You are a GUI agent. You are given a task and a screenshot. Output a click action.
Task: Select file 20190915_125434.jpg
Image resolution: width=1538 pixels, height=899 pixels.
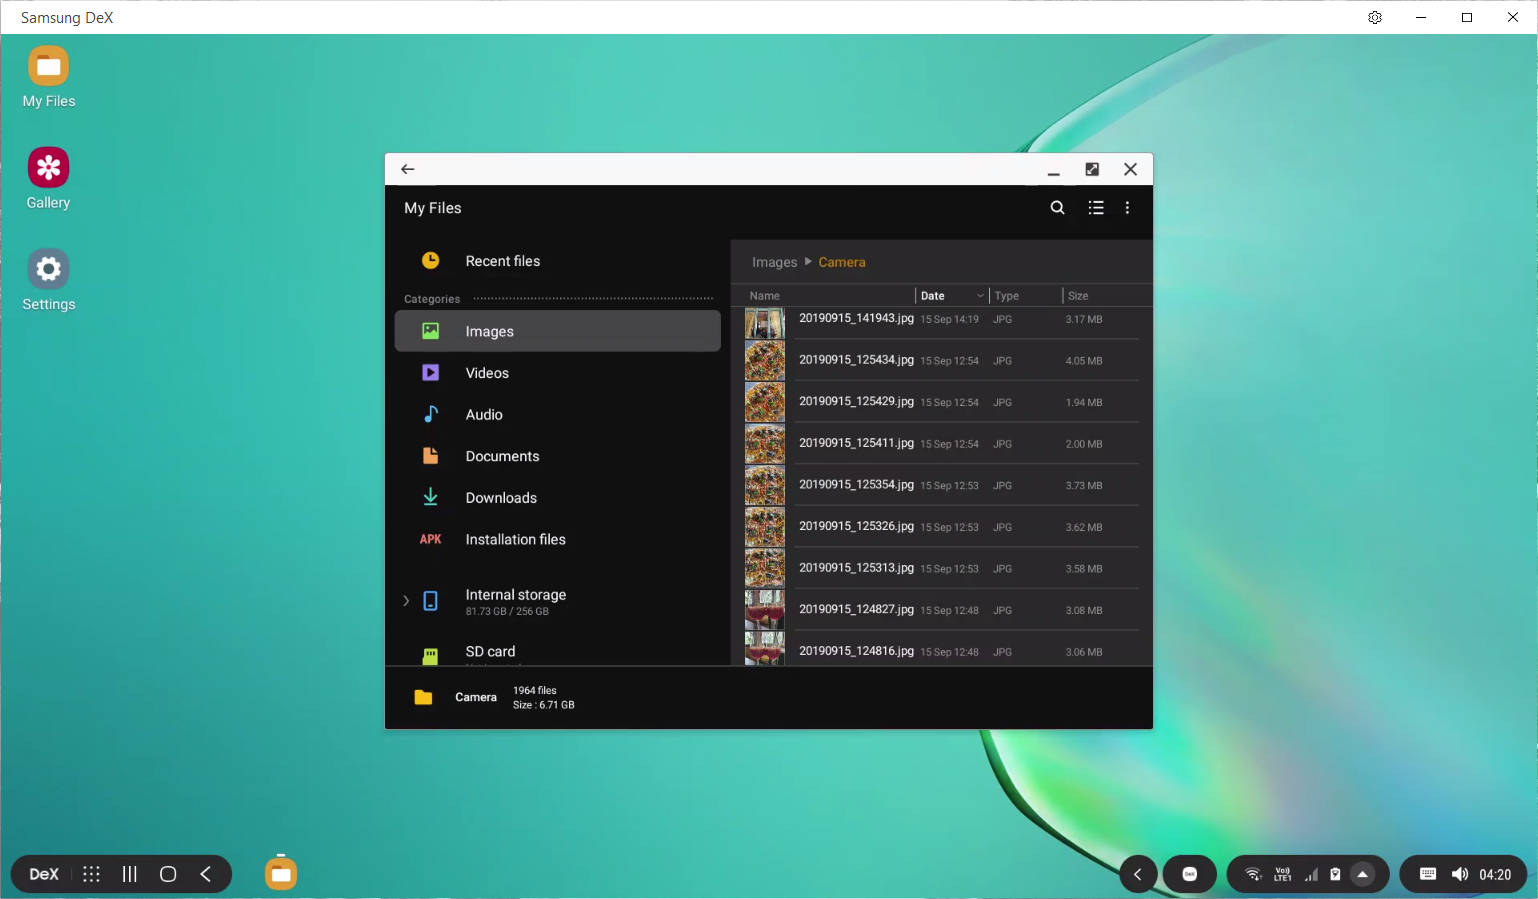[941, 360]
